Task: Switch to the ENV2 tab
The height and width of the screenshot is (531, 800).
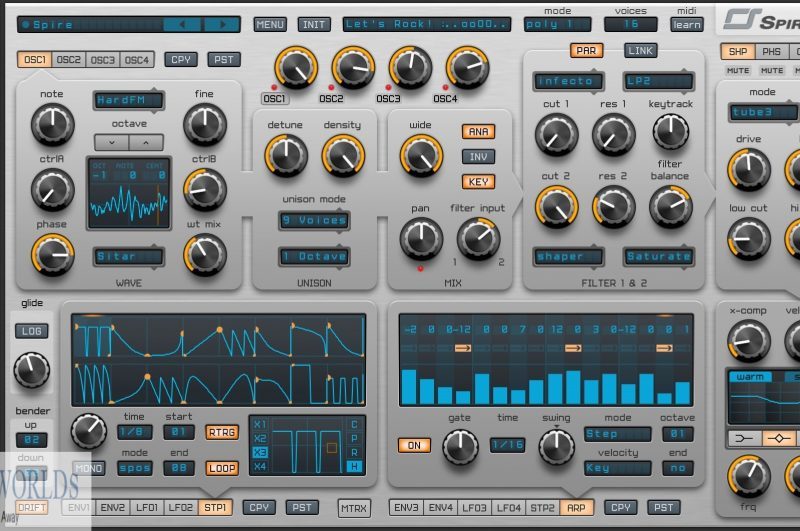Action: tap(113, 508)
